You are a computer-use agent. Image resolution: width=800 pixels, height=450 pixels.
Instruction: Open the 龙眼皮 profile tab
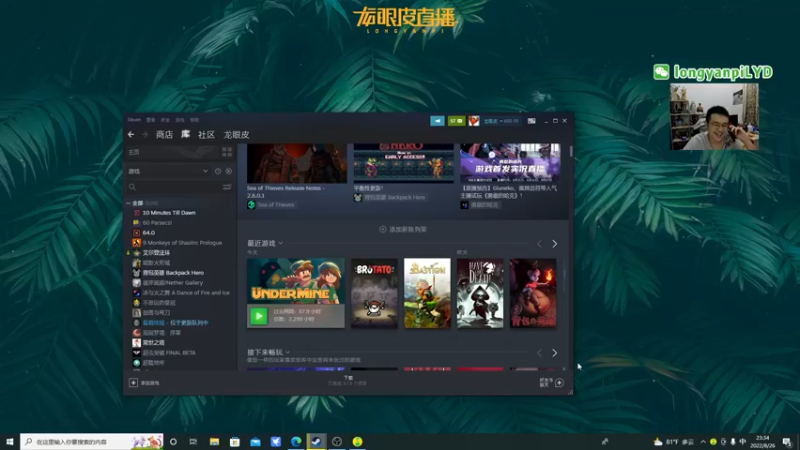point(236,135)
